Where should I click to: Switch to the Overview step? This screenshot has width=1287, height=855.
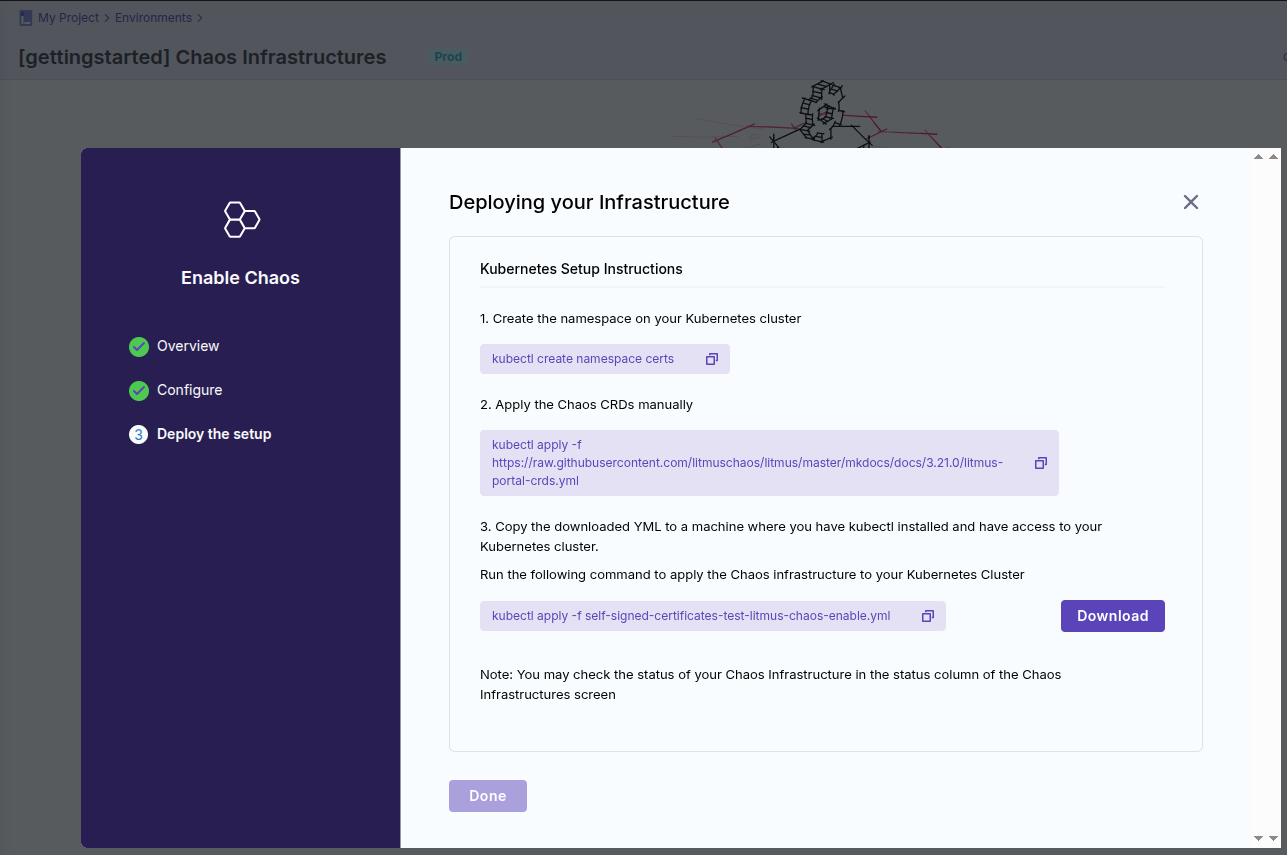pos(188,346)
